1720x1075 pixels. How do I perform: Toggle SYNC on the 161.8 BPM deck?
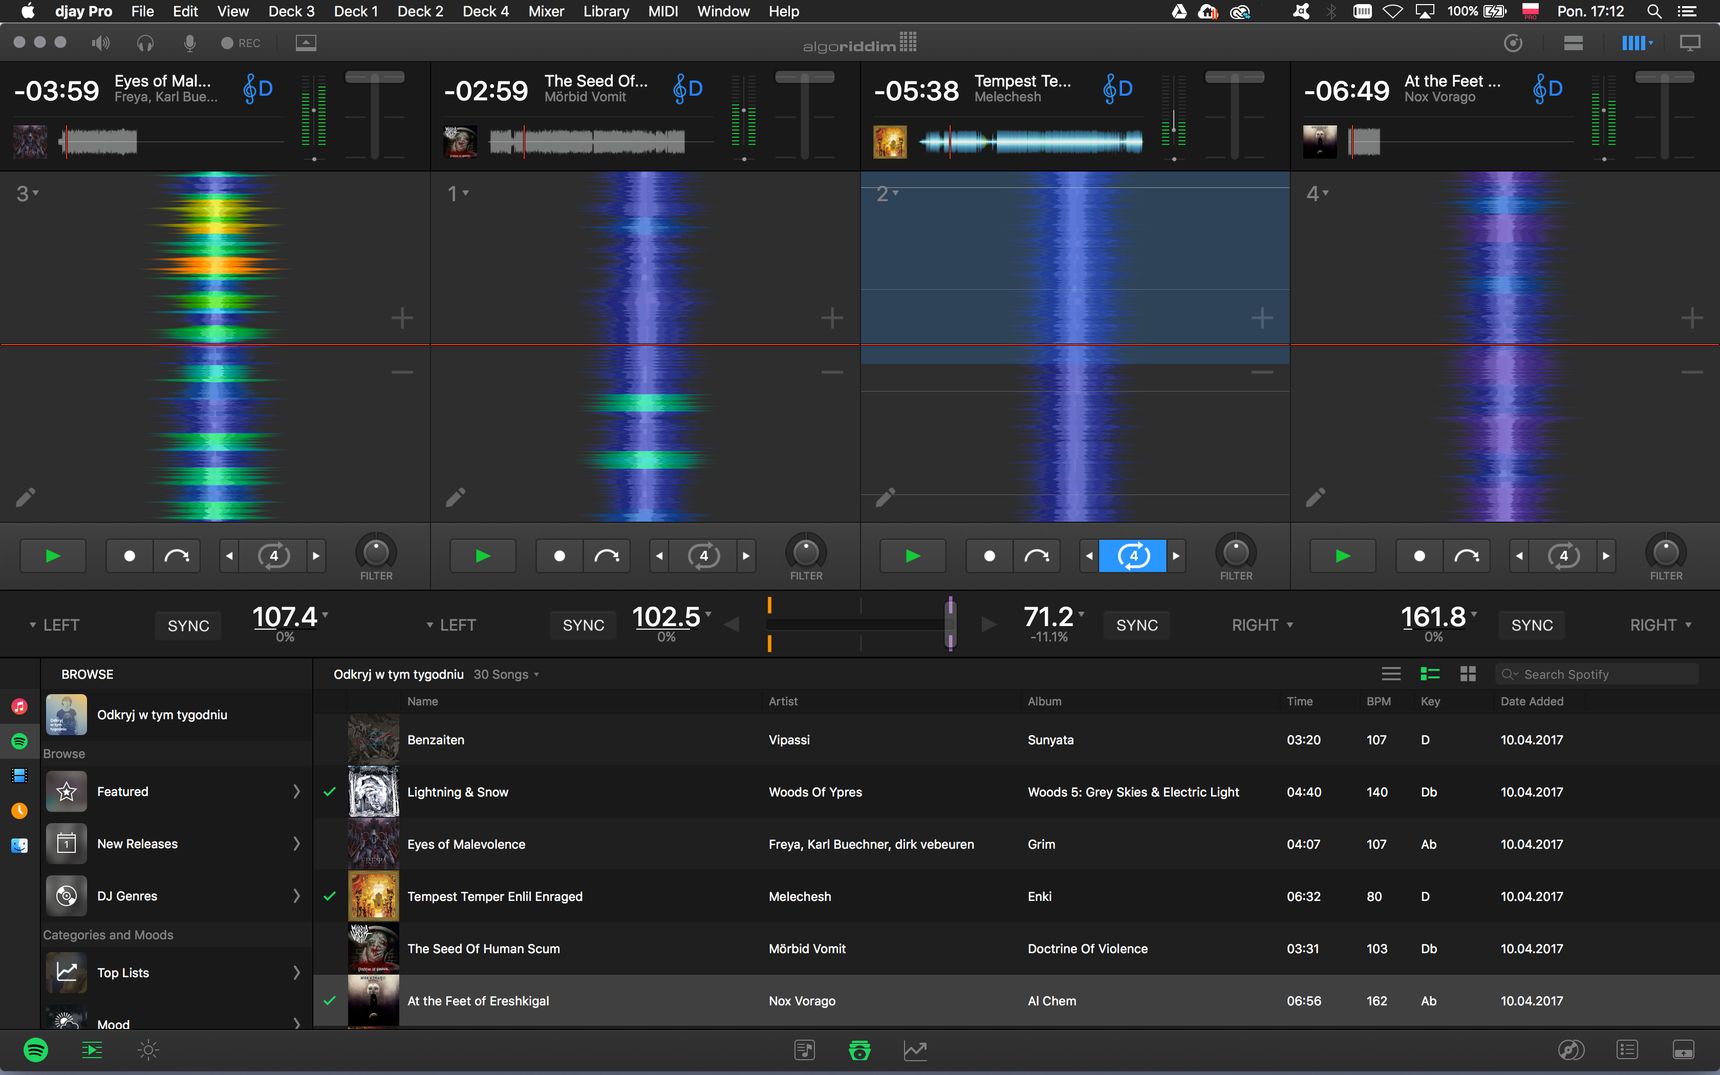tap(1532, 625)
